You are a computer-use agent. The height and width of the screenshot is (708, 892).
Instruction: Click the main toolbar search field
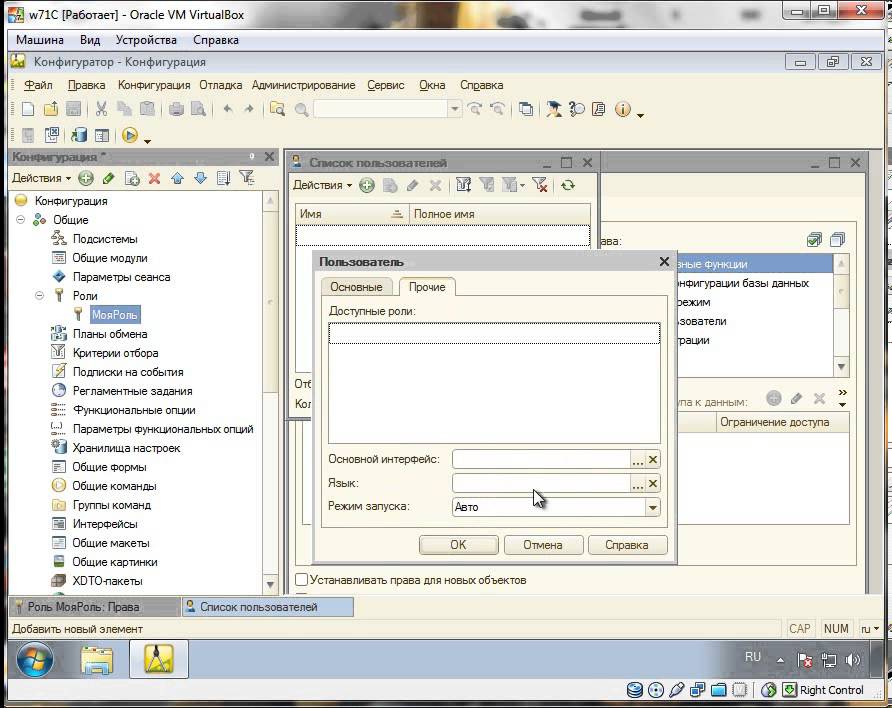coord(381,109)
